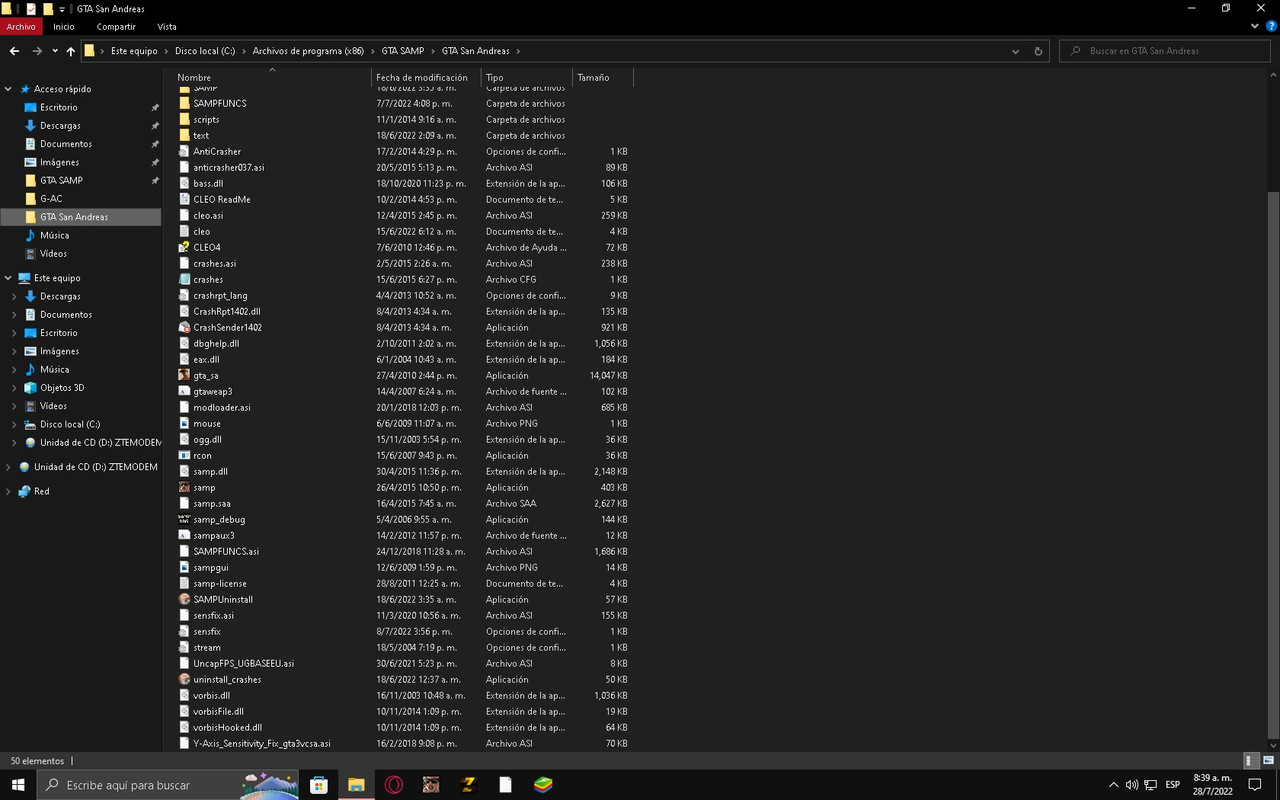Select the vorbisHooked.dll file name
The width and height of the screenshot is (1280, 800).
(228, 727)
